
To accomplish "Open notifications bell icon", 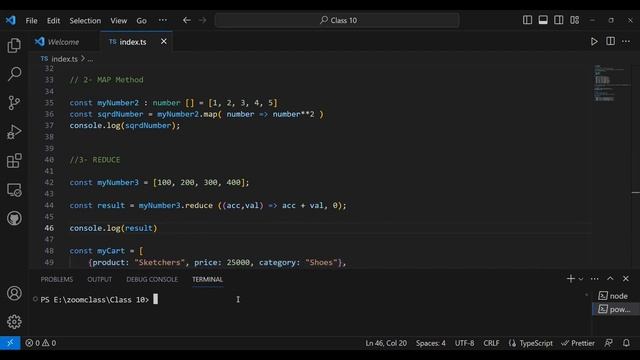I will coord(626,343).
